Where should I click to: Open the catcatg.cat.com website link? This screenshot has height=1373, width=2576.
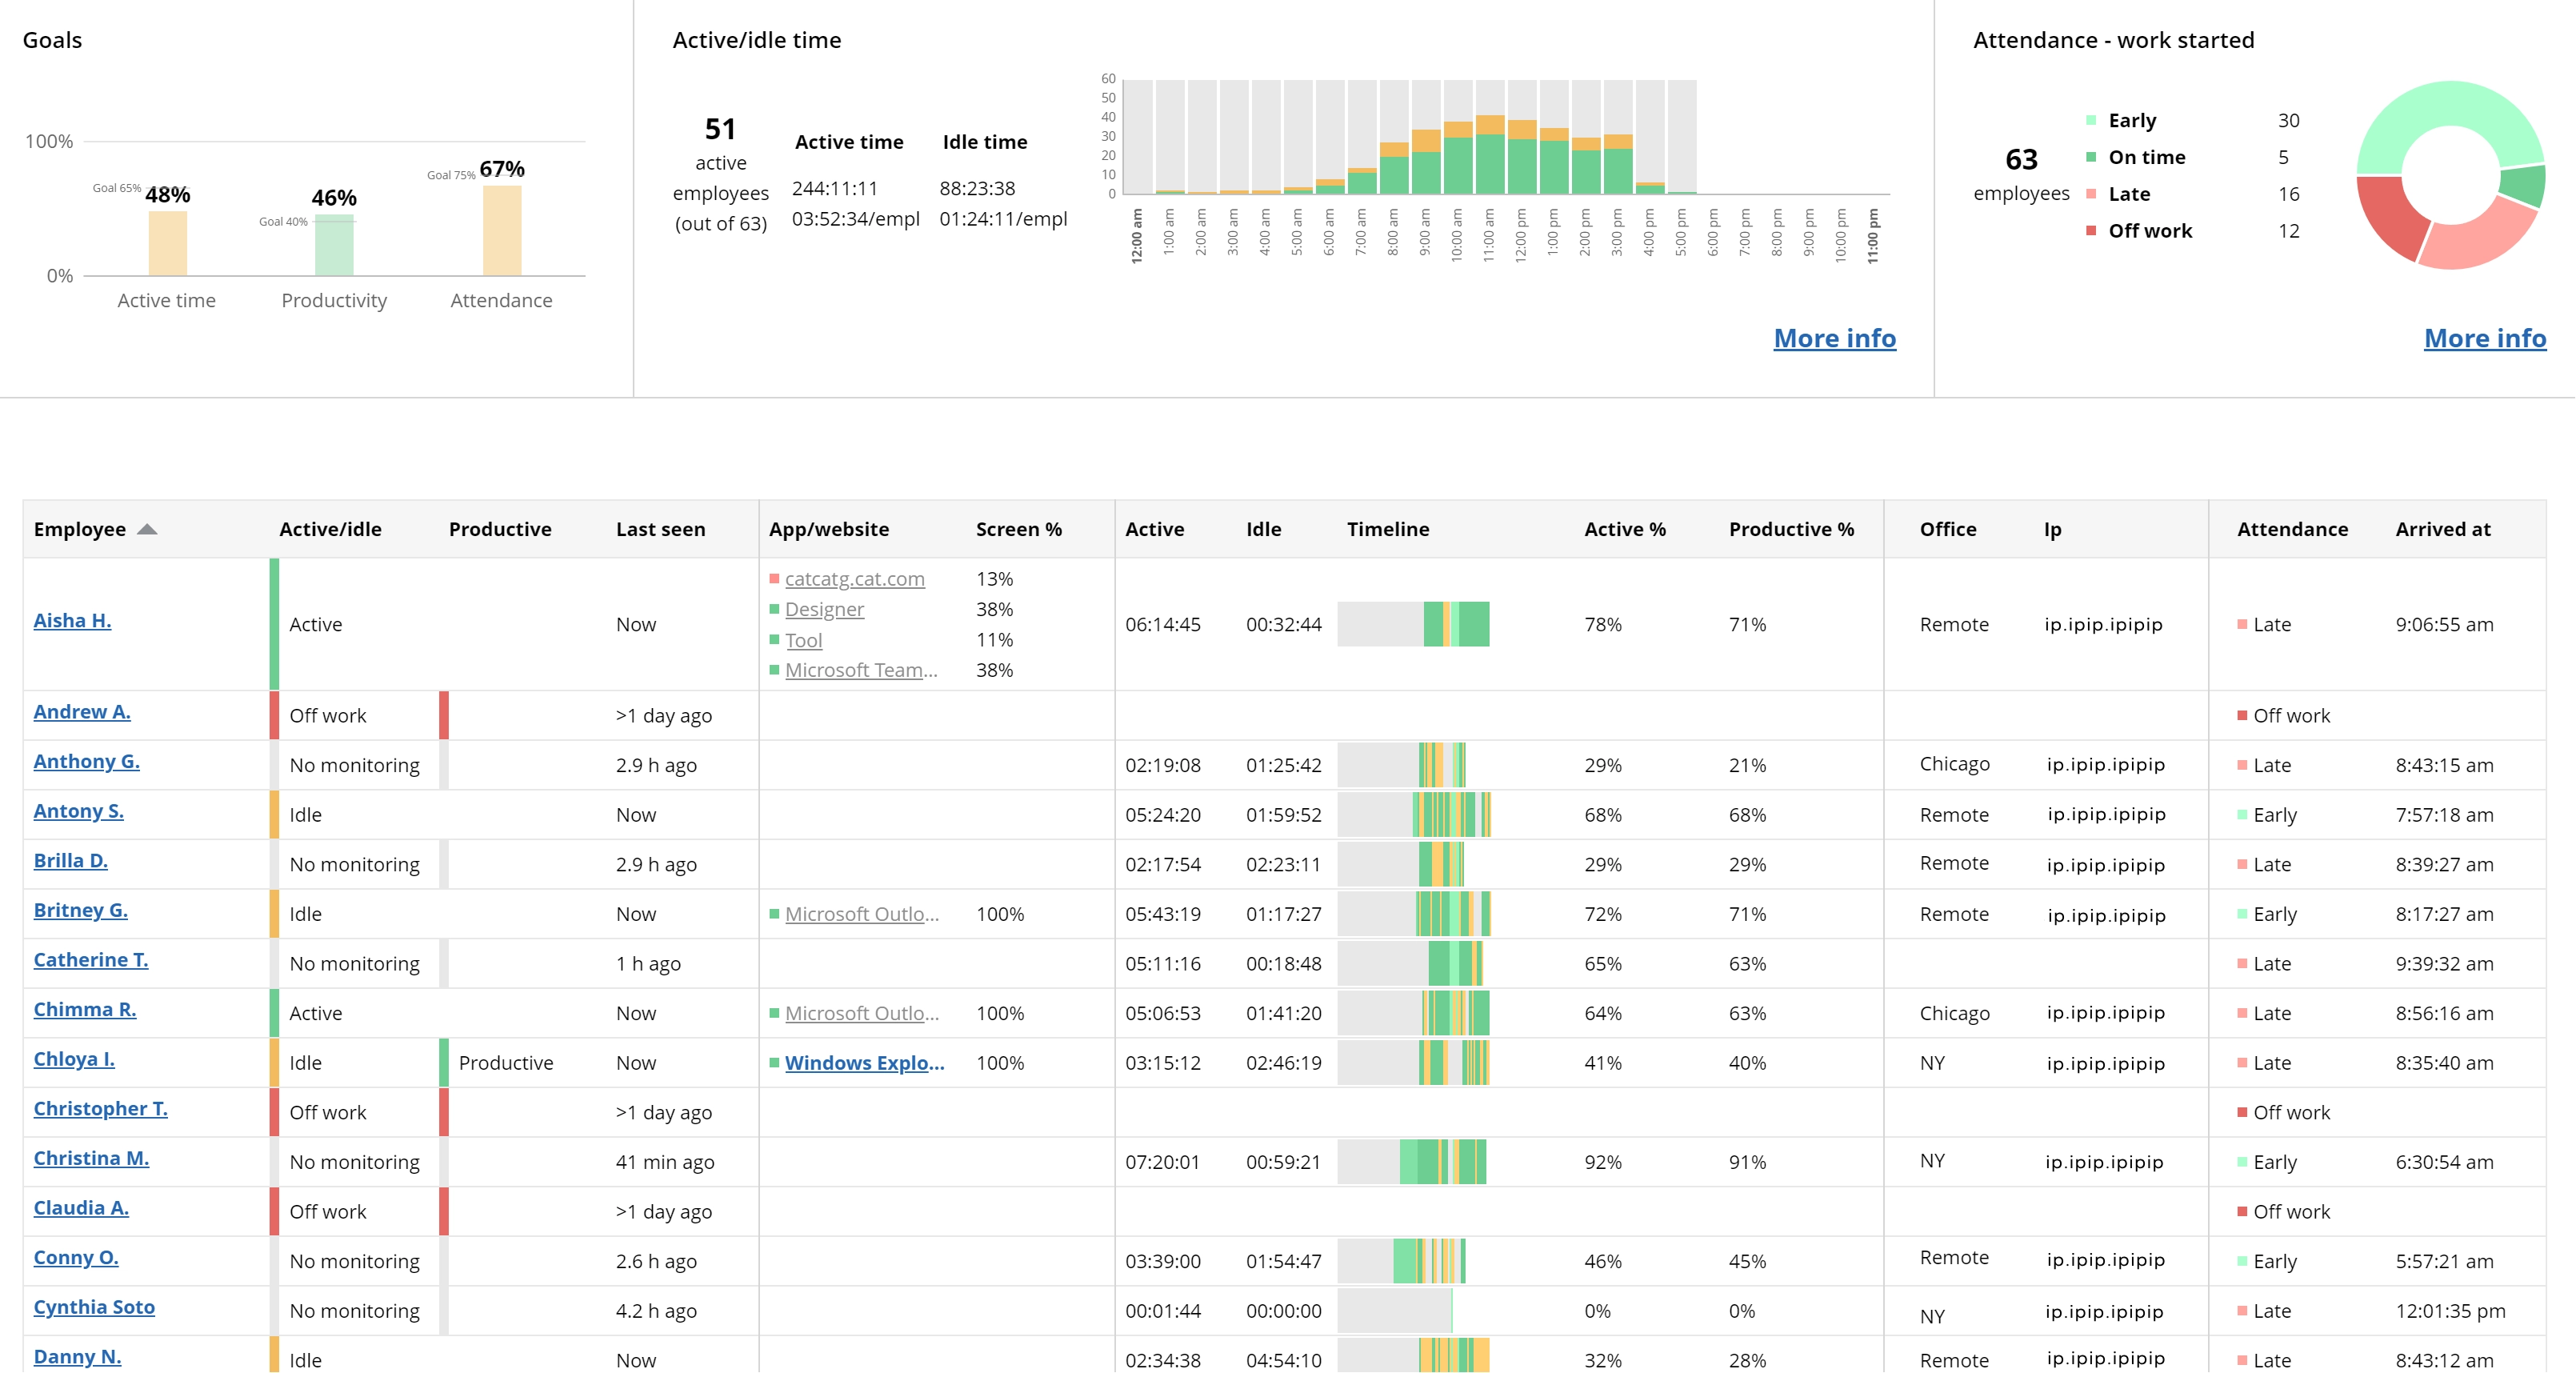[x=854, y=579]
